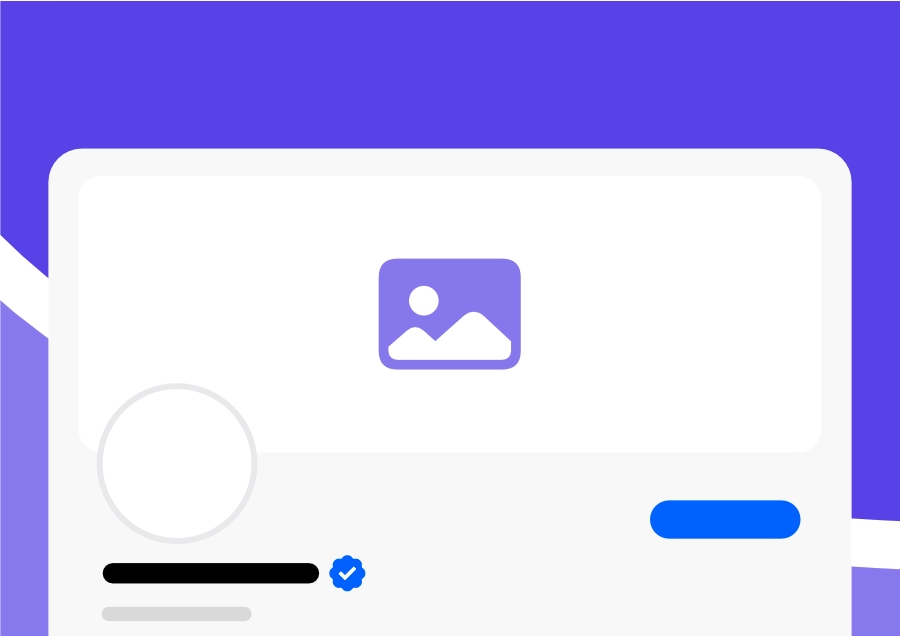Image resolution: width=900 pixels, height=636 pixels.
Task: Click the blue verified checkmark badge
Action: [x=347, y=573]
